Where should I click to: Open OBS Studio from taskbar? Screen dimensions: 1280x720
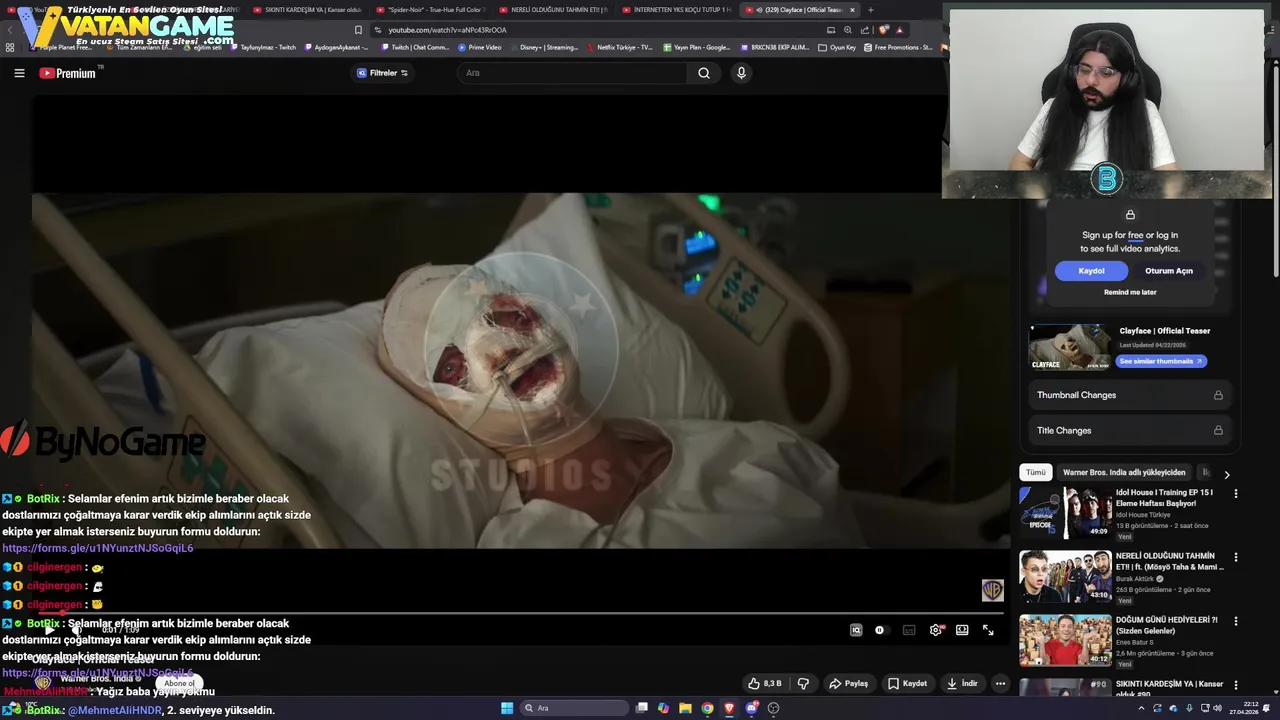773,708
